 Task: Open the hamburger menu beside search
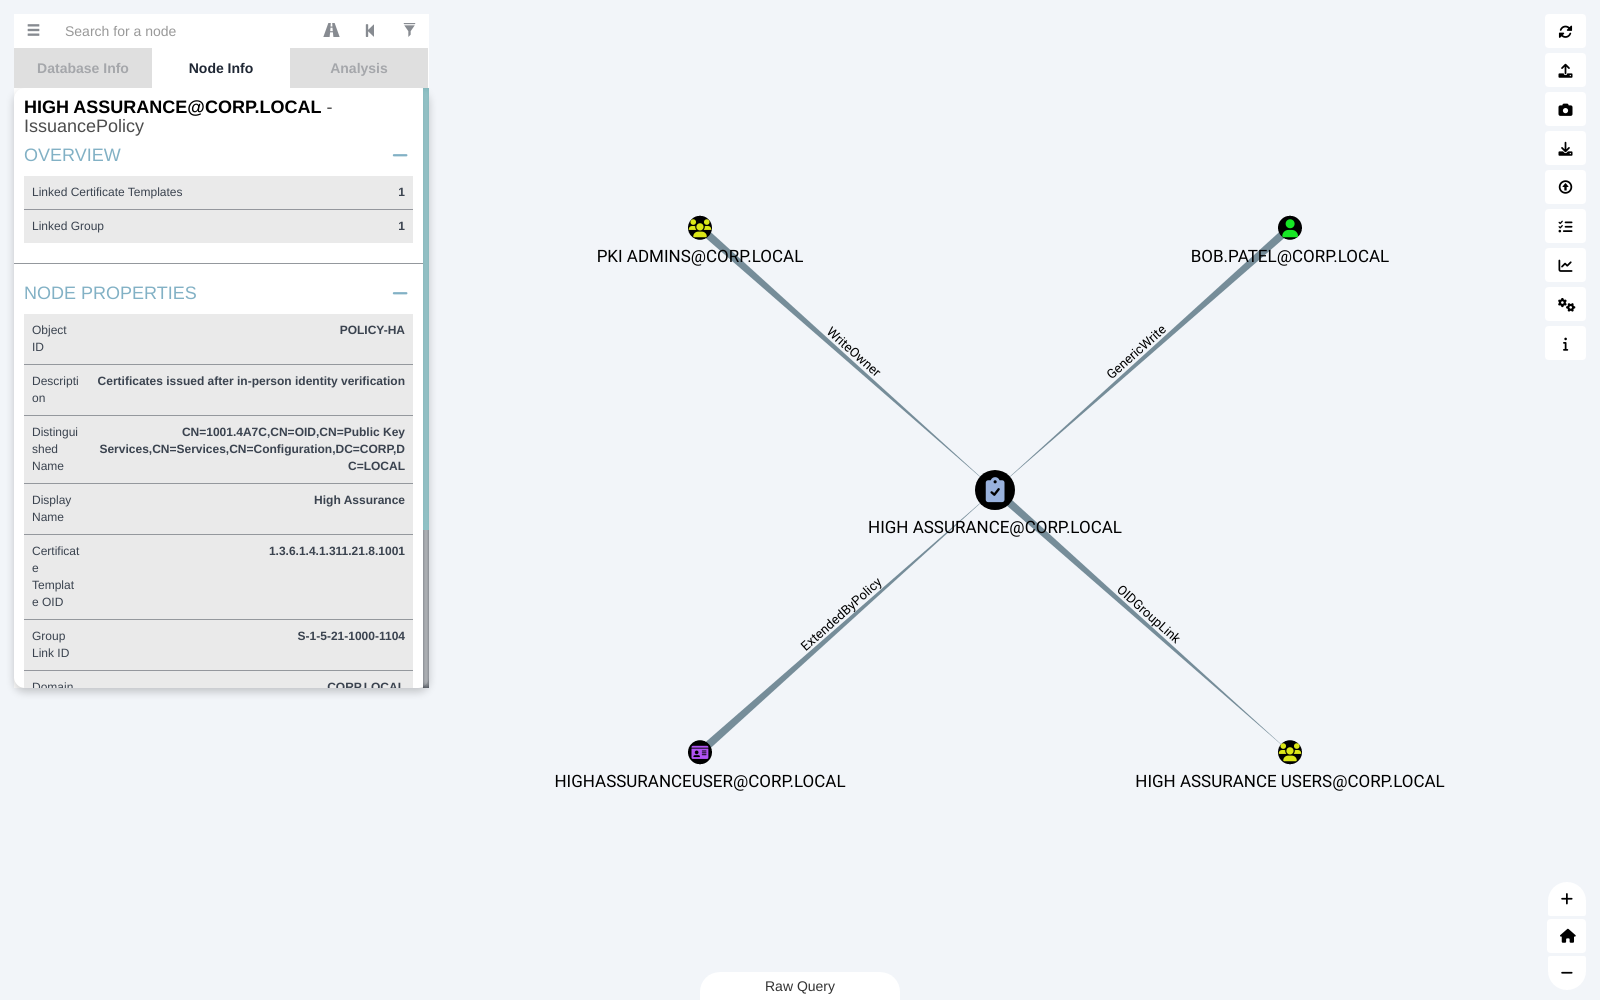pyautogui.click(x=33, y=30)
